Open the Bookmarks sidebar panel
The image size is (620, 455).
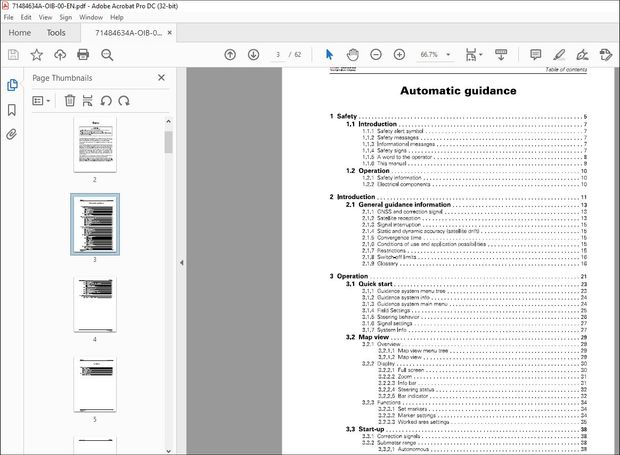coord(12,110)
